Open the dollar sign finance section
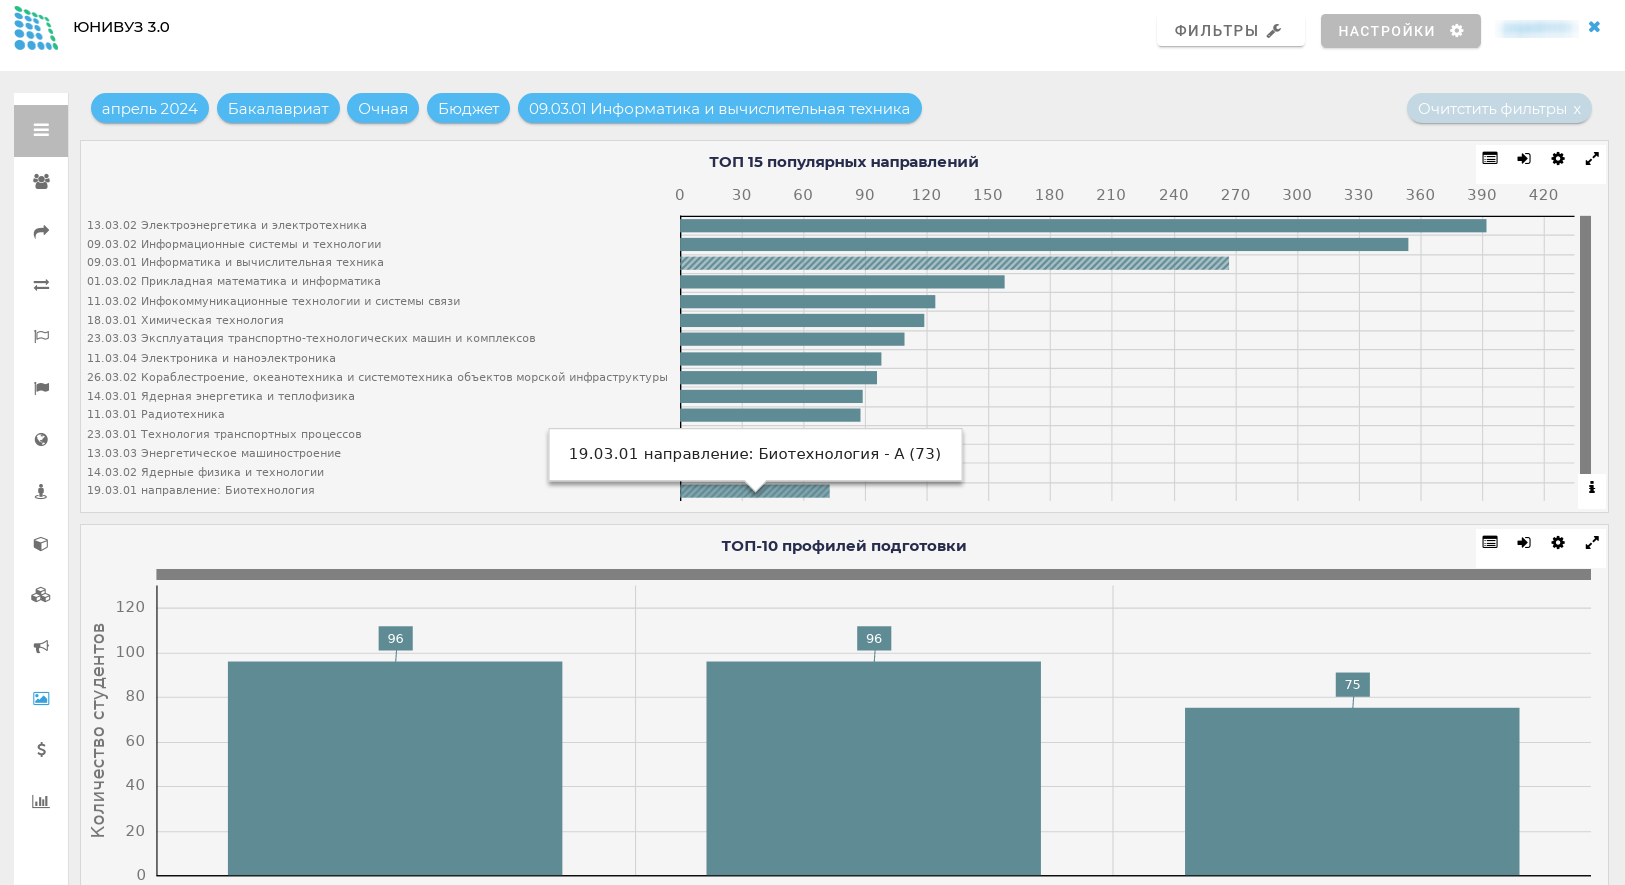The image size is (1625, 885). pos(41,749)
